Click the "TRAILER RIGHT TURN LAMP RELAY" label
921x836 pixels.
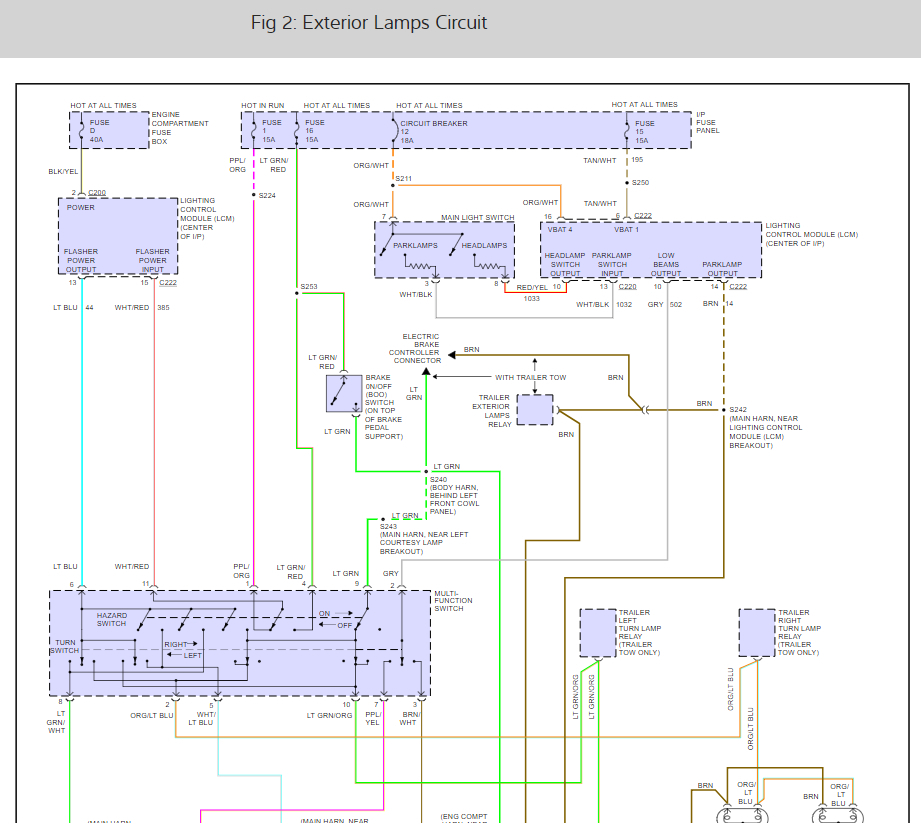tap(799, 633)
